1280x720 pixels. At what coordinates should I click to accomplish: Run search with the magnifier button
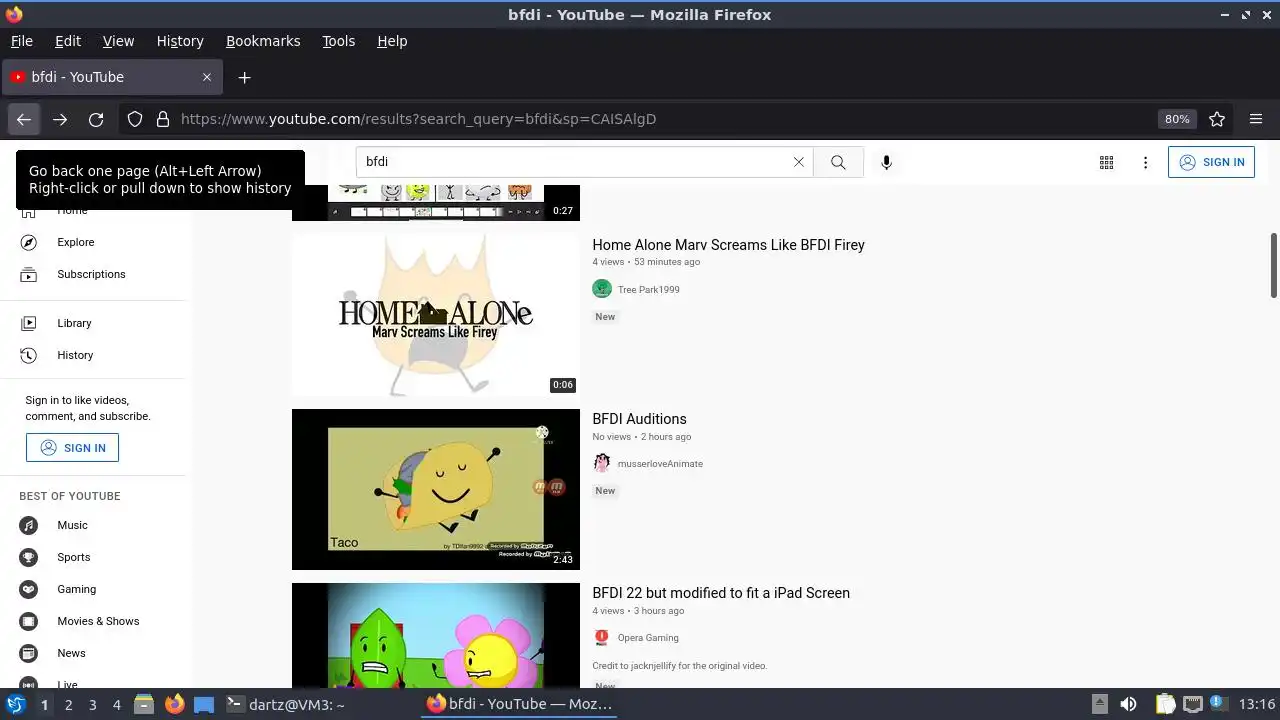838,162
